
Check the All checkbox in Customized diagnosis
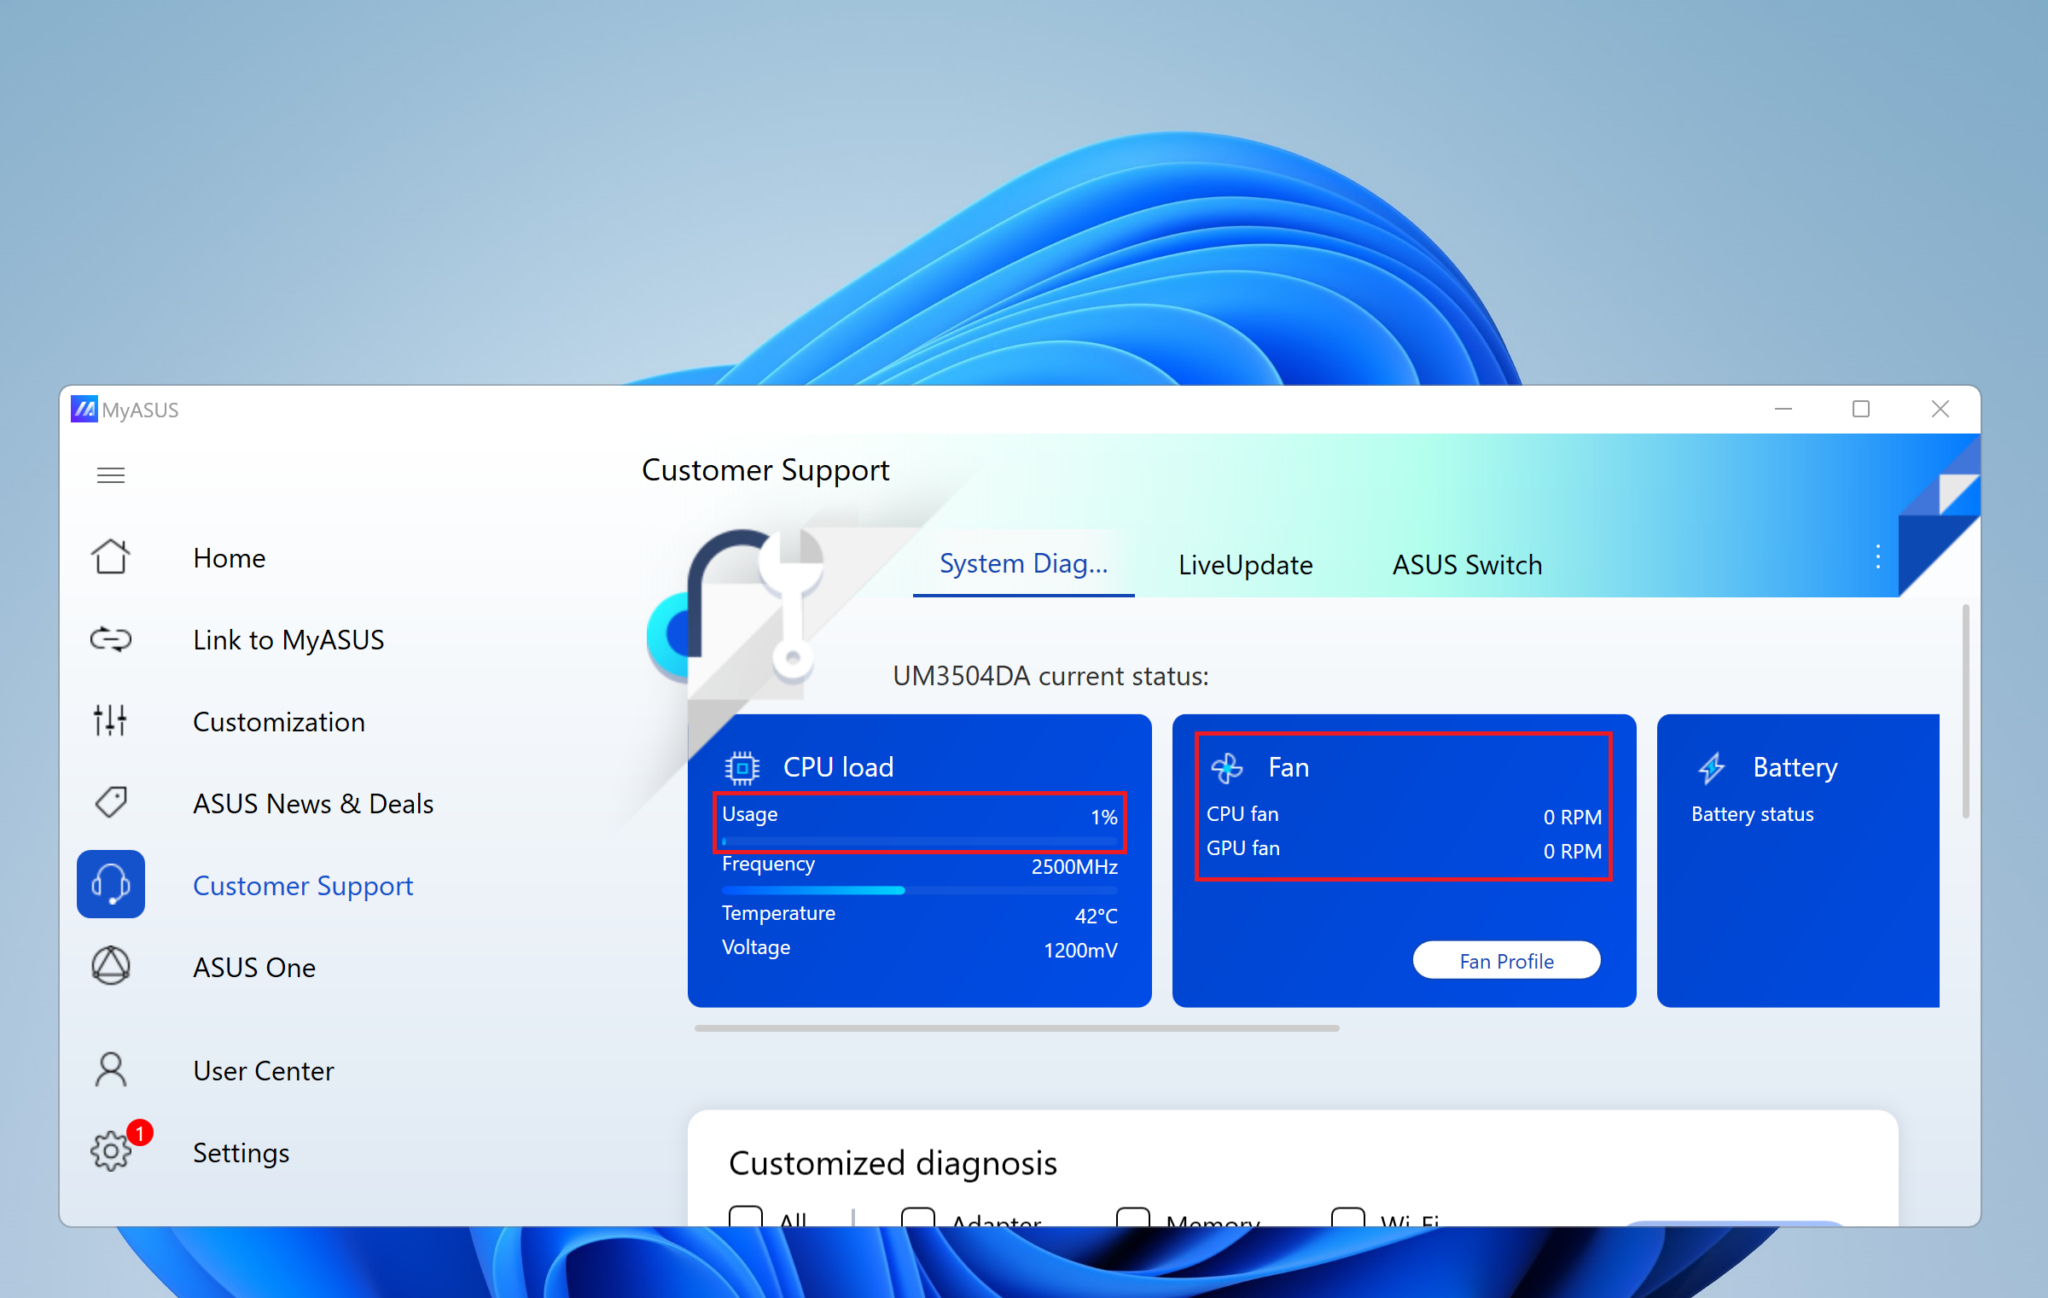click(x=746, y=1217)
